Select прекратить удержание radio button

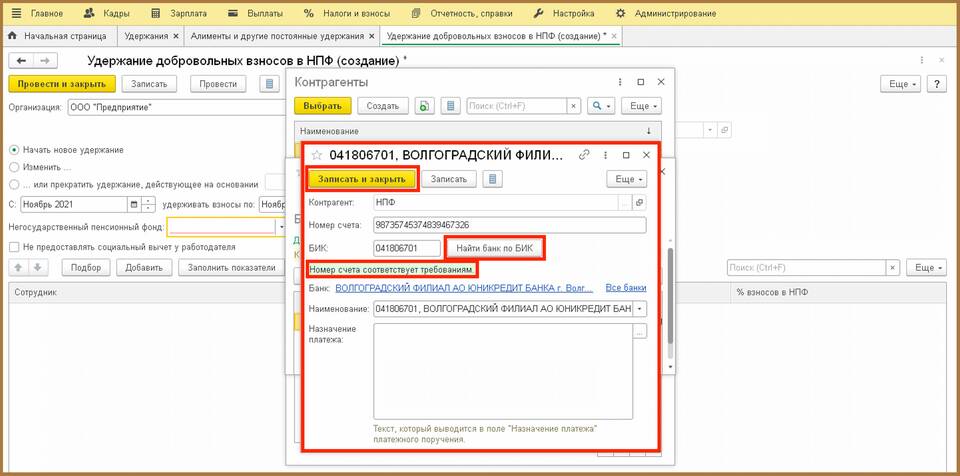click(13, 184)
